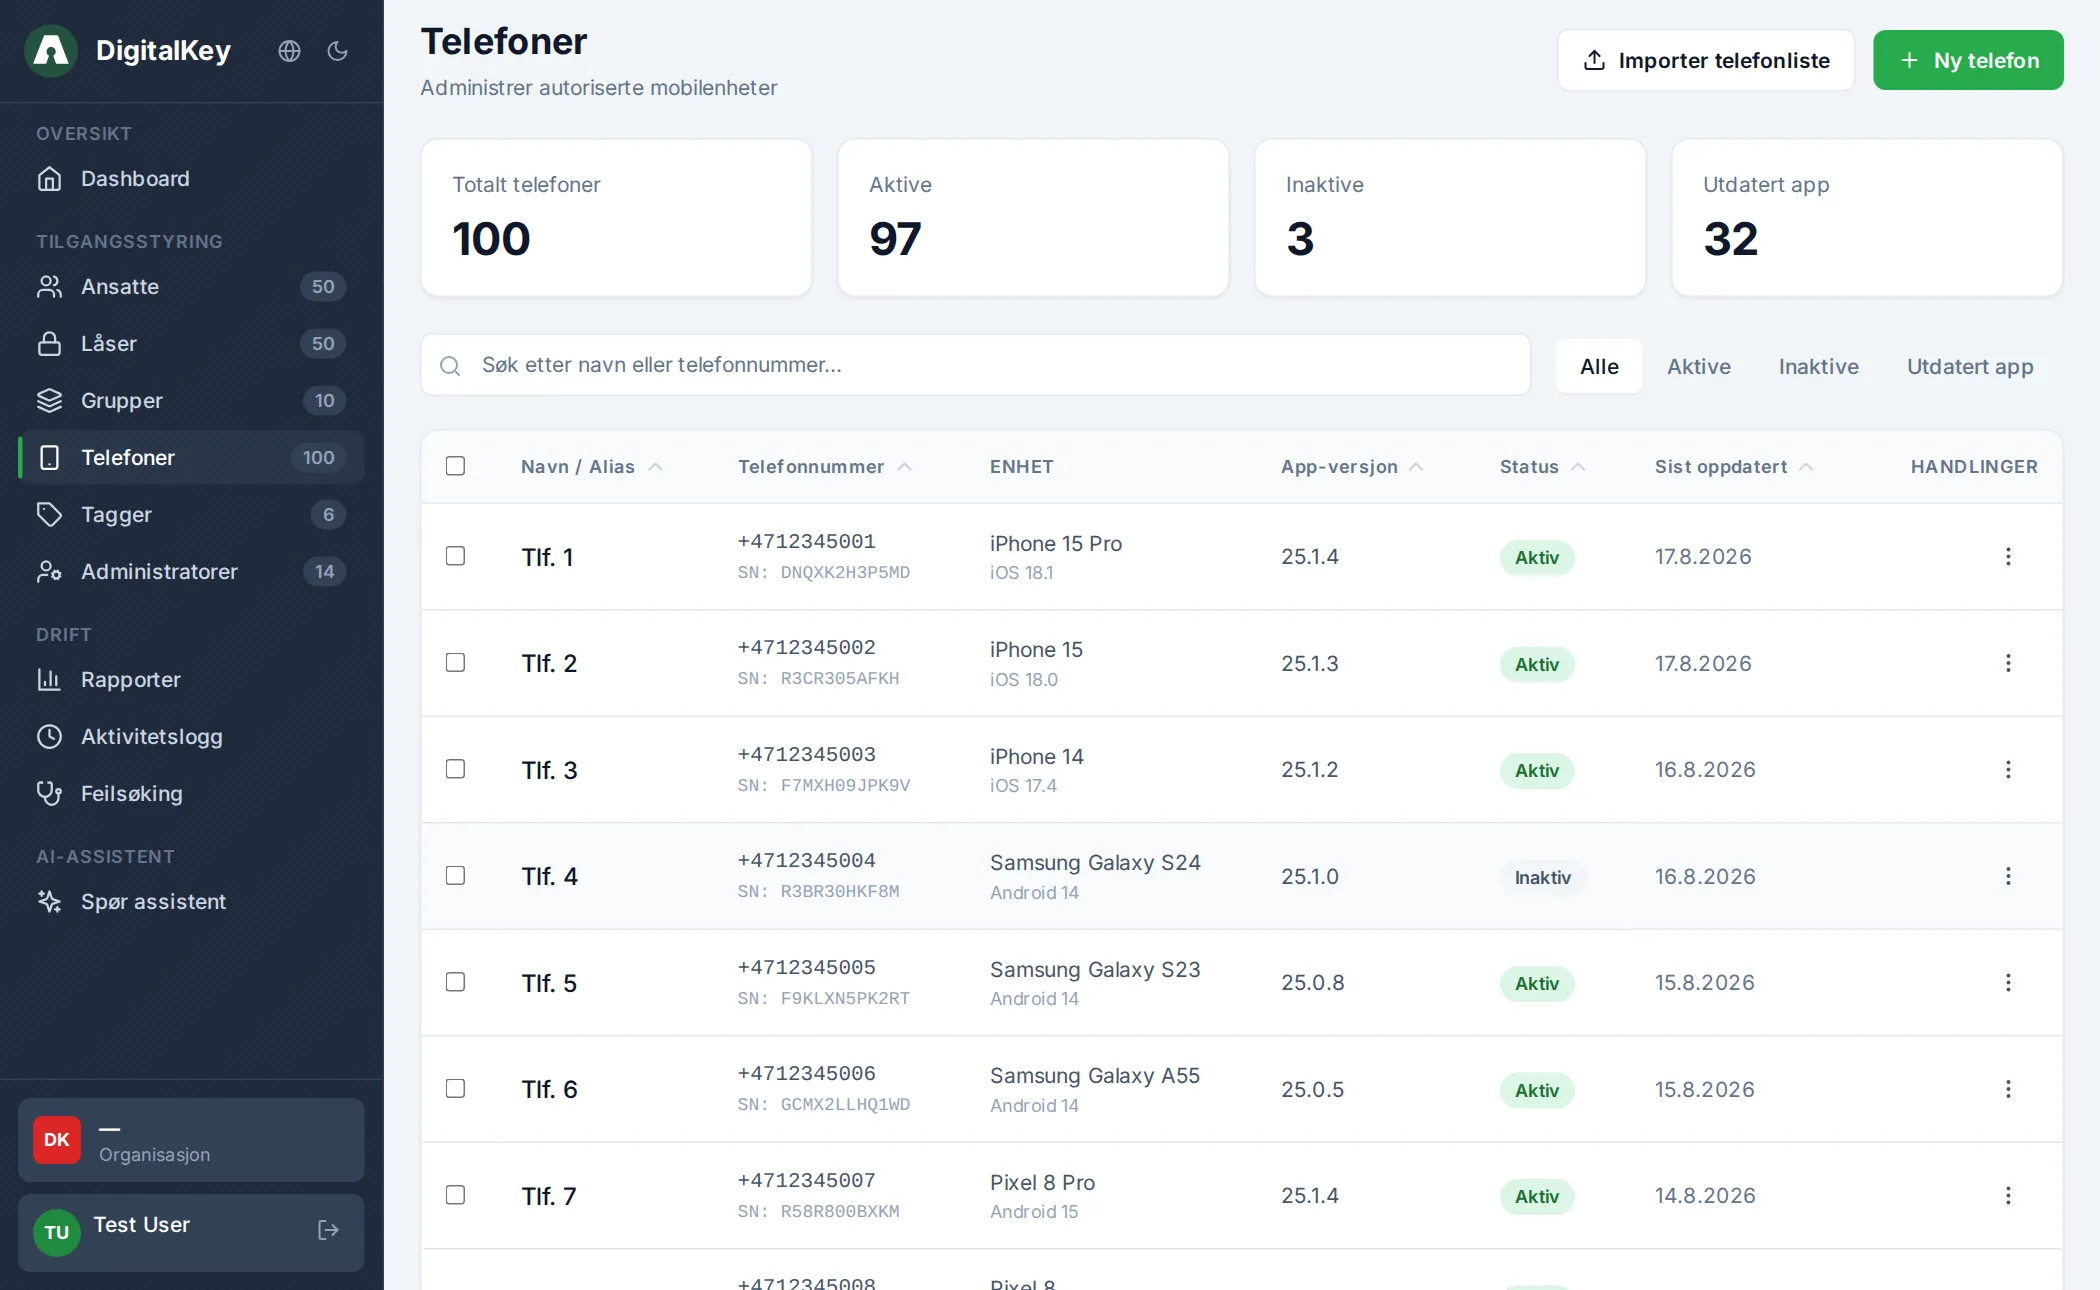
Task: Click the TU user avatar
Action: (x=57, y=1233)
